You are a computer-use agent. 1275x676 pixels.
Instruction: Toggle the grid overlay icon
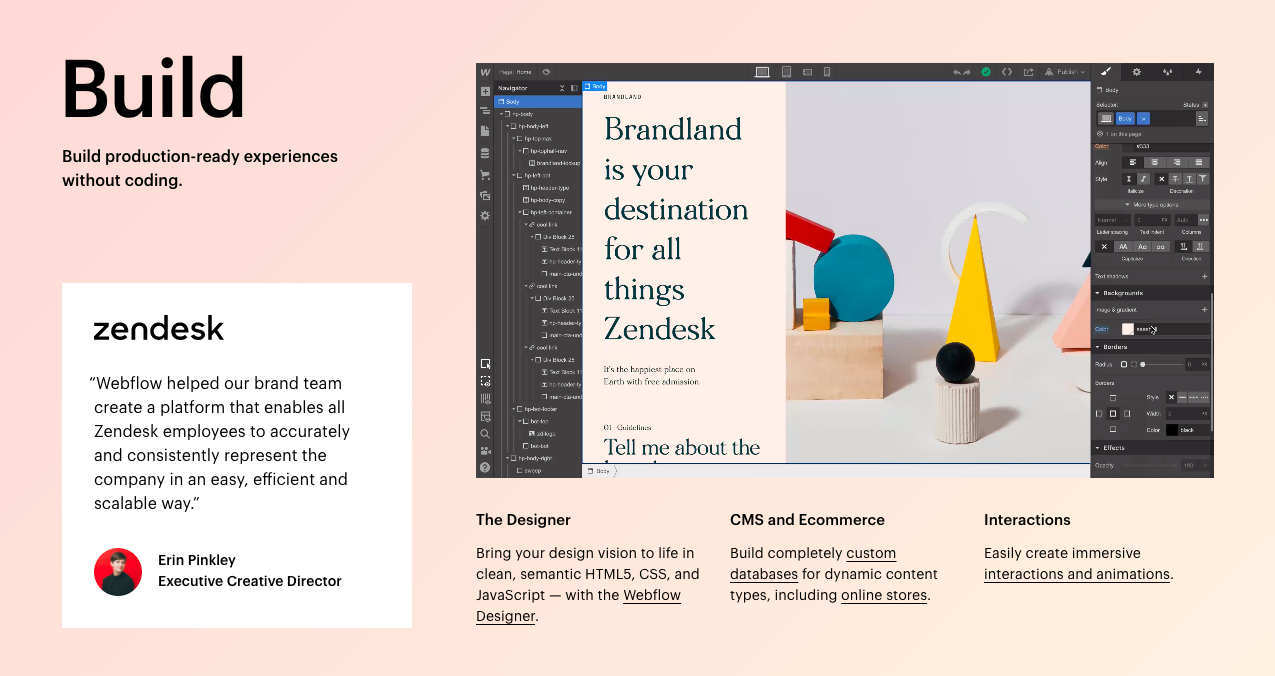tap(485, 399)
